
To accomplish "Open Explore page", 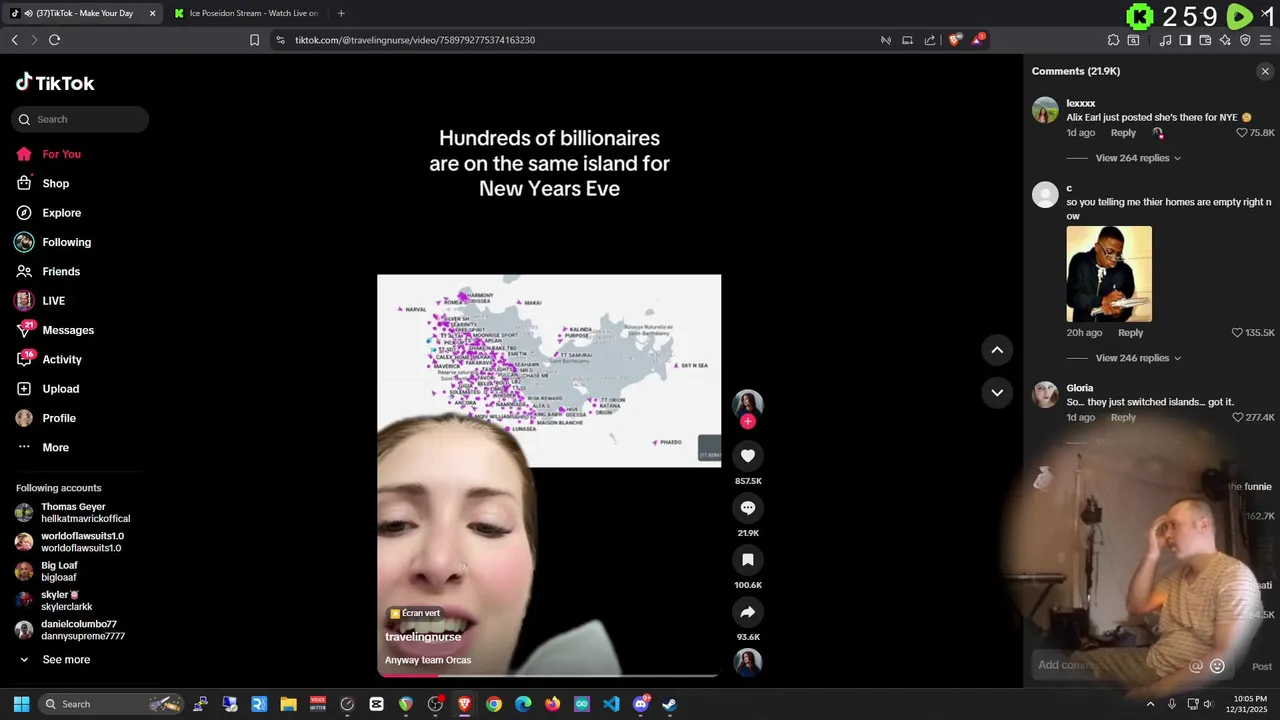I will point(48,213).
